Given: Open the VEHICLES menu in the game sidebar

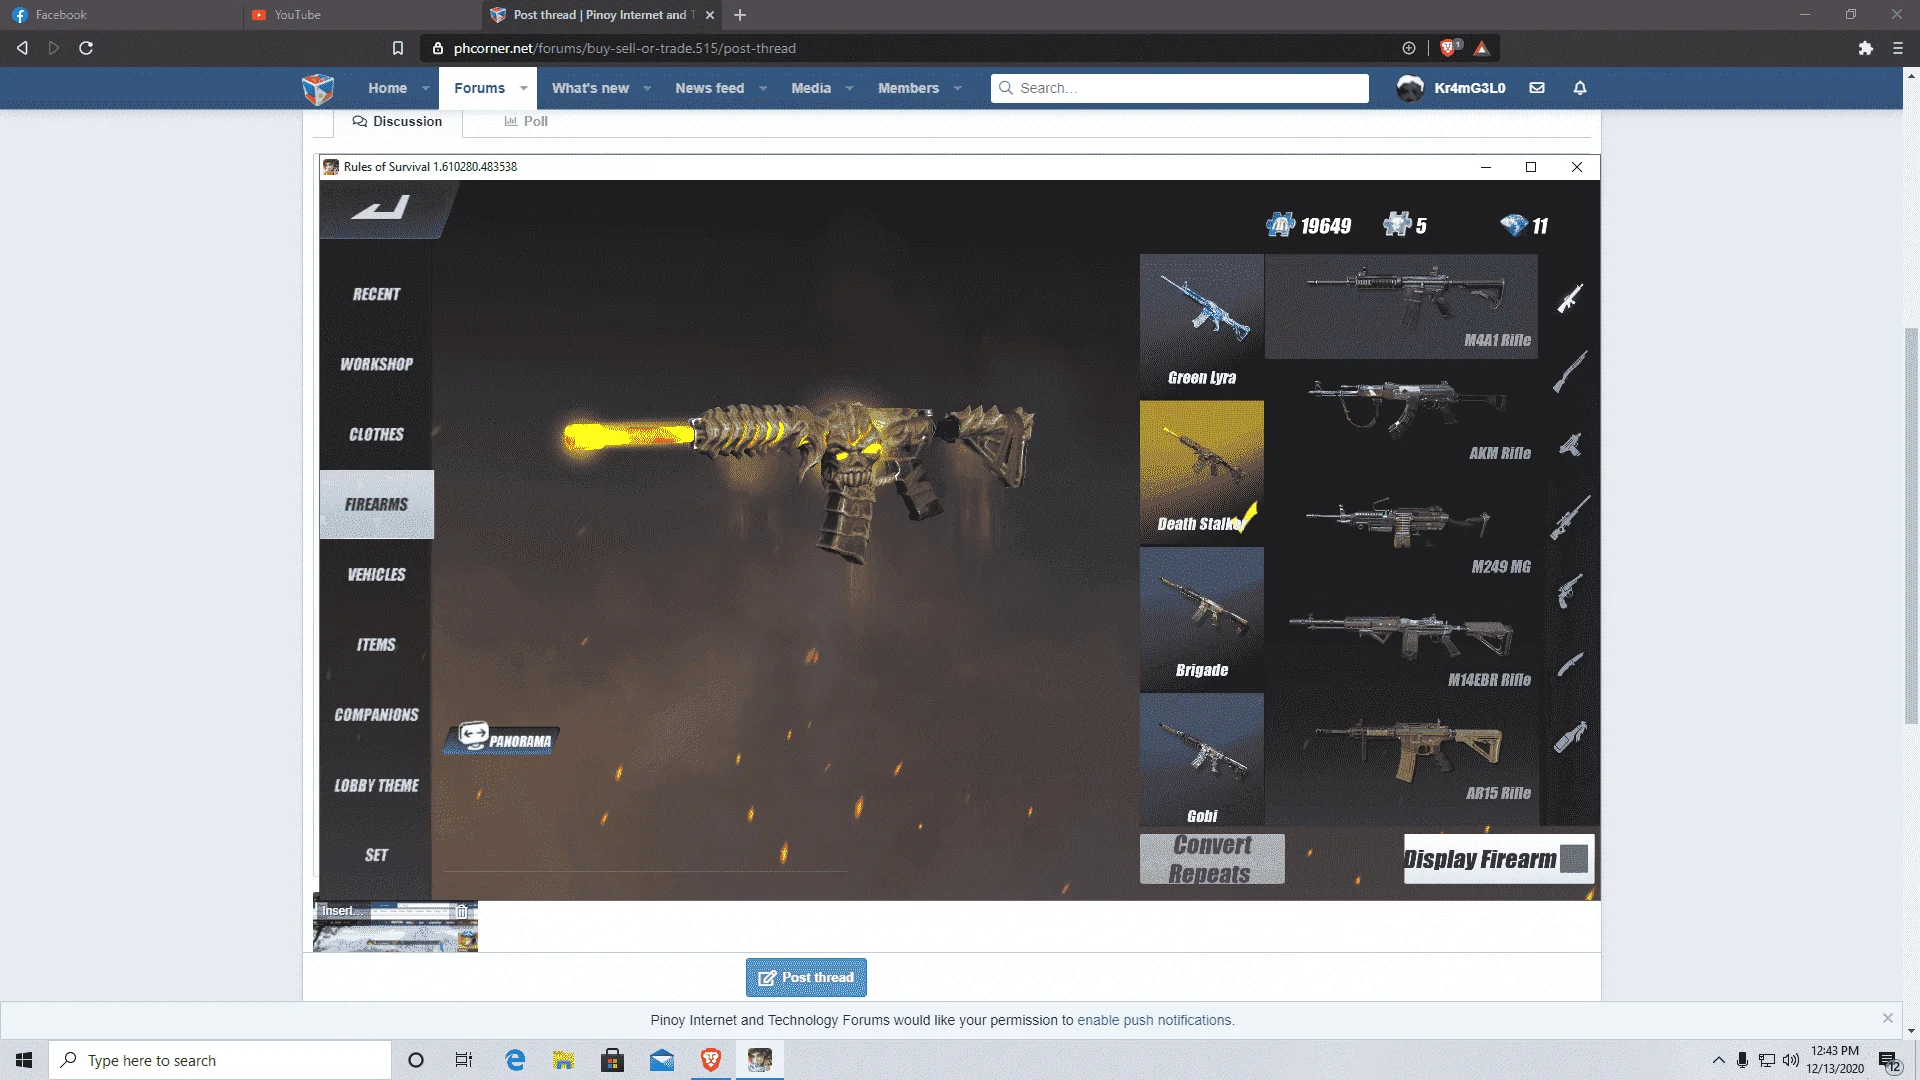Looking at the screenshot, I should 376,575.
